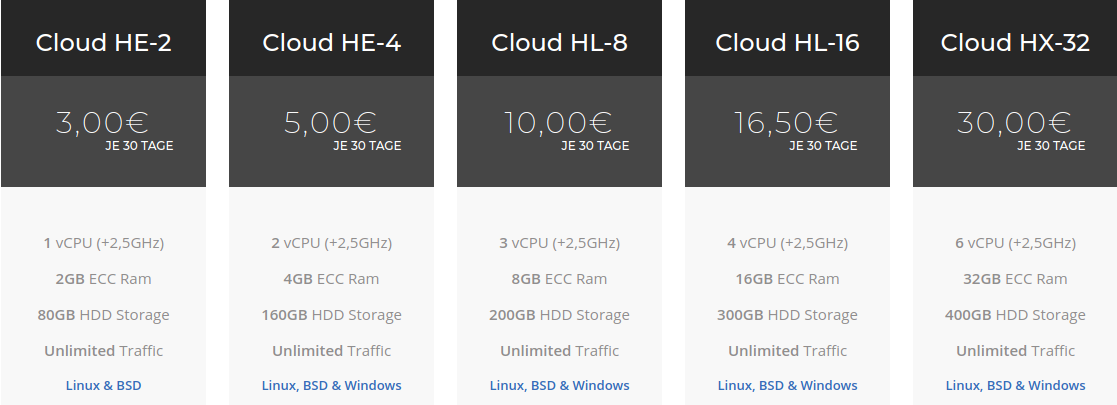Choose the Cloud HL-16 plan title

tap(787, 43)
